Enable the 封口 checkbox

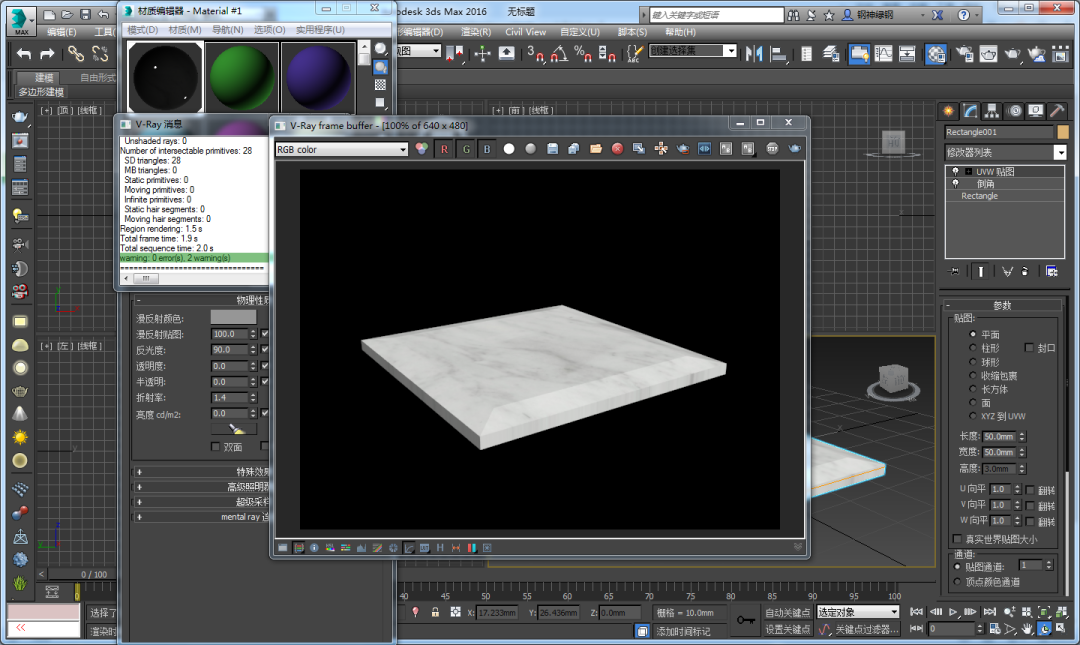[1029, 348]
